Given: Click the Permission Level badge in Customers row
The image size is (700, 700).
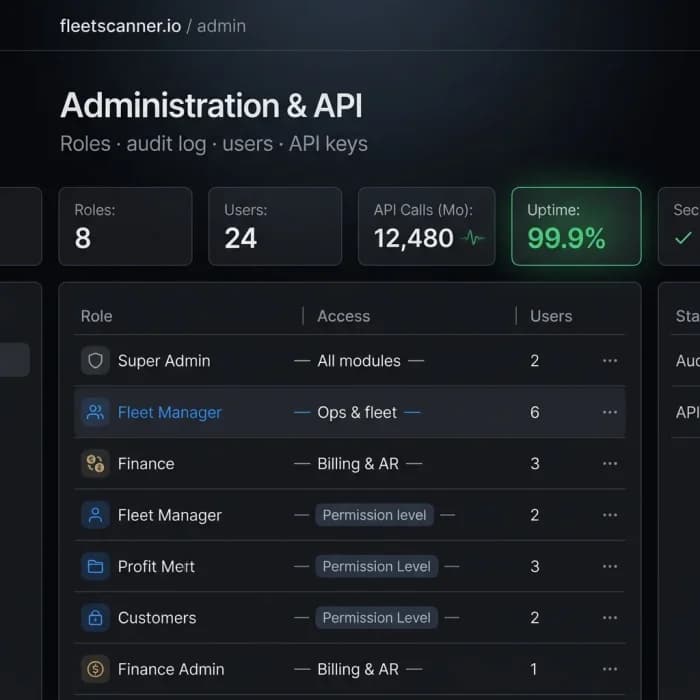Looking at the screenshot, I should pos(377,617).
